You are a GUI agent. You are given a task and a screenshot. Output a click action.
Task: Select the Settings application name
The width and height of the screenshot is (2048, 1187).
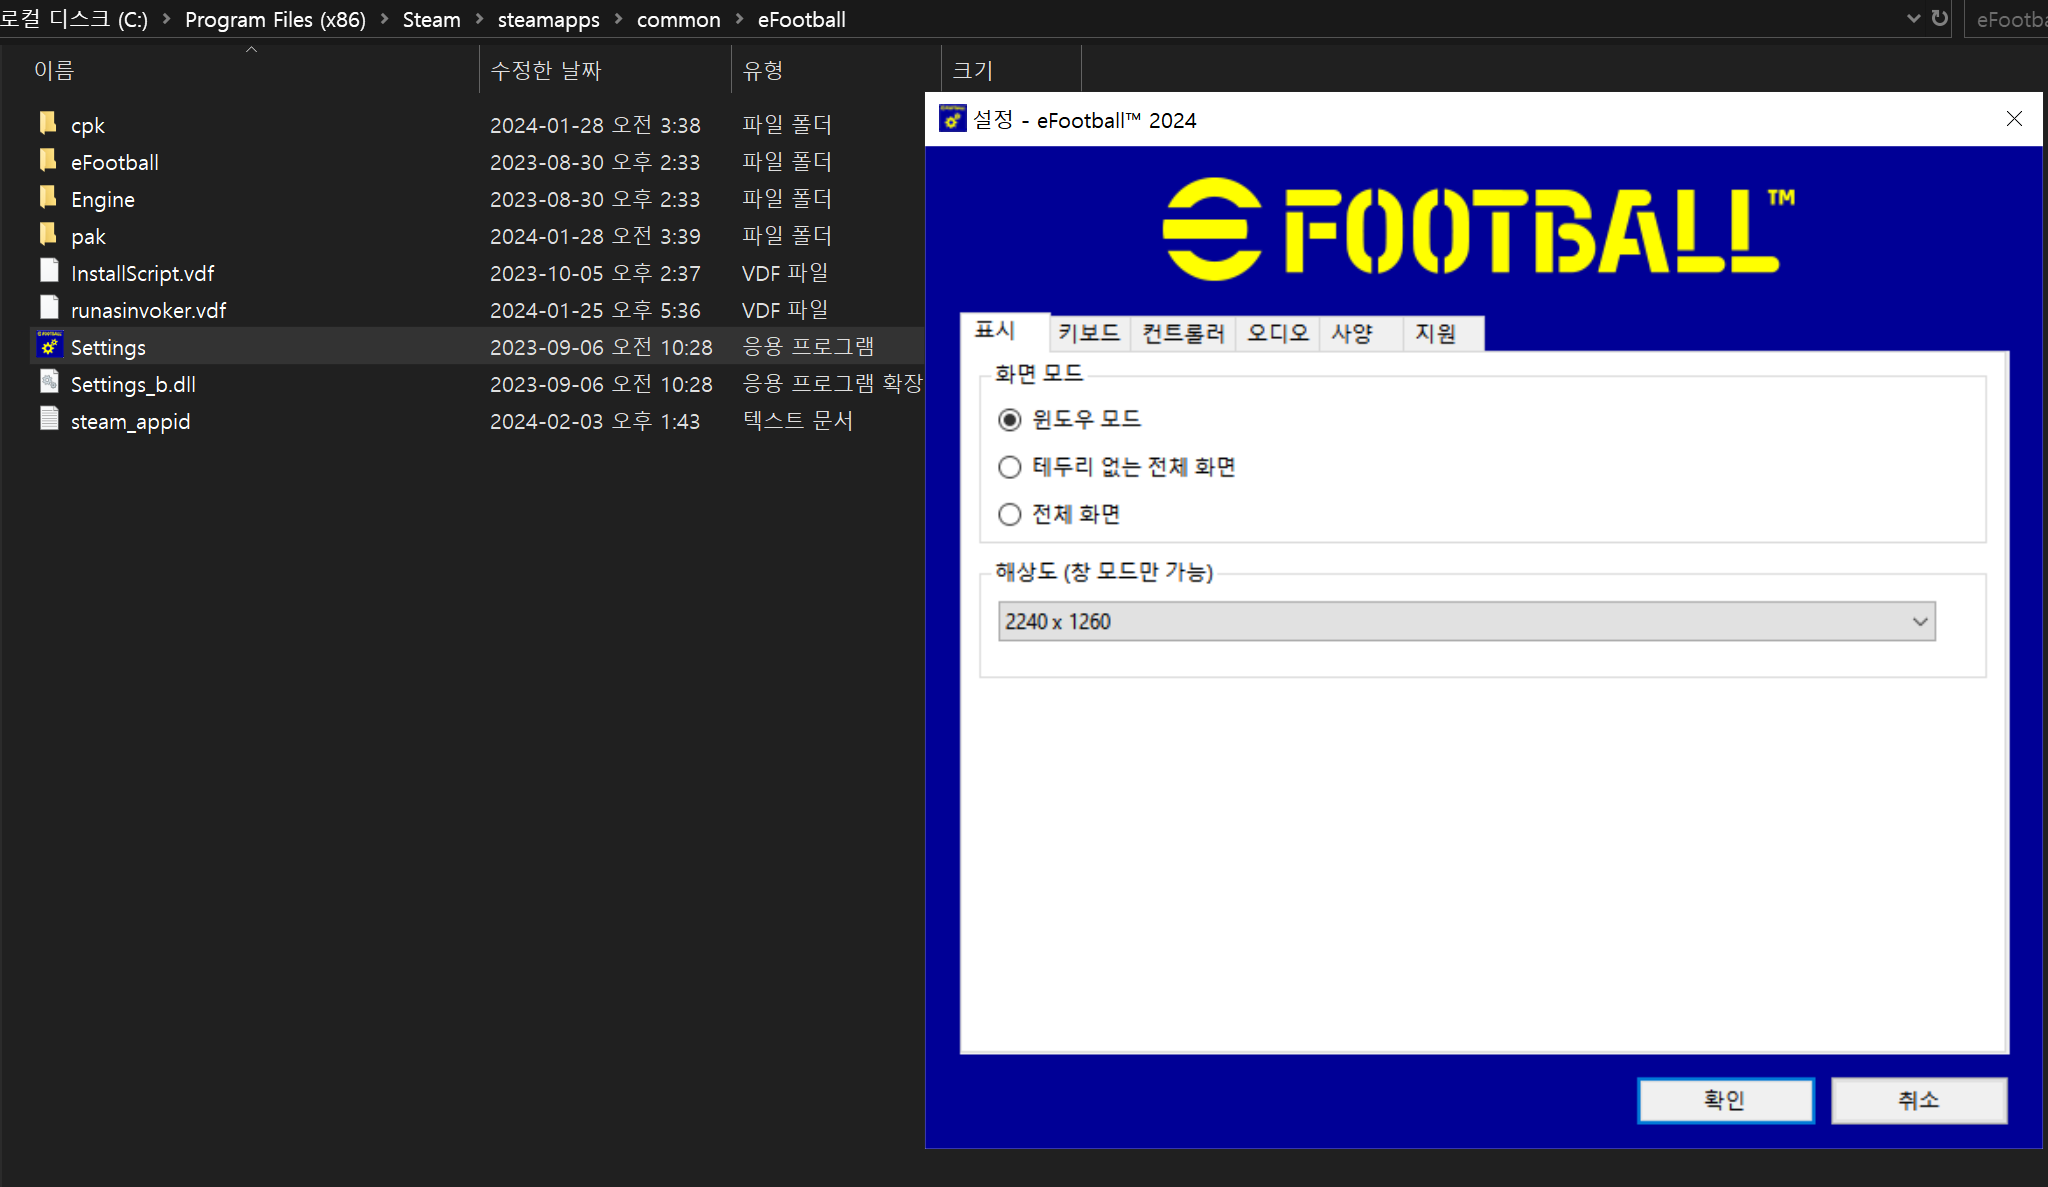[108, 347]
